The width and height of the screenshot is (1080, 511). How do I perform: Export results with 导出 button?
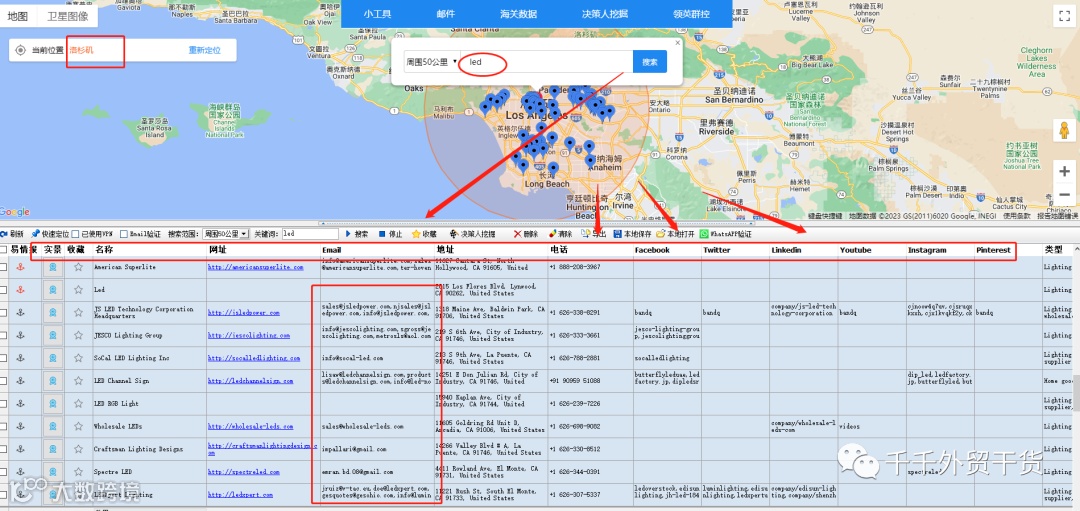click(594, 234)
